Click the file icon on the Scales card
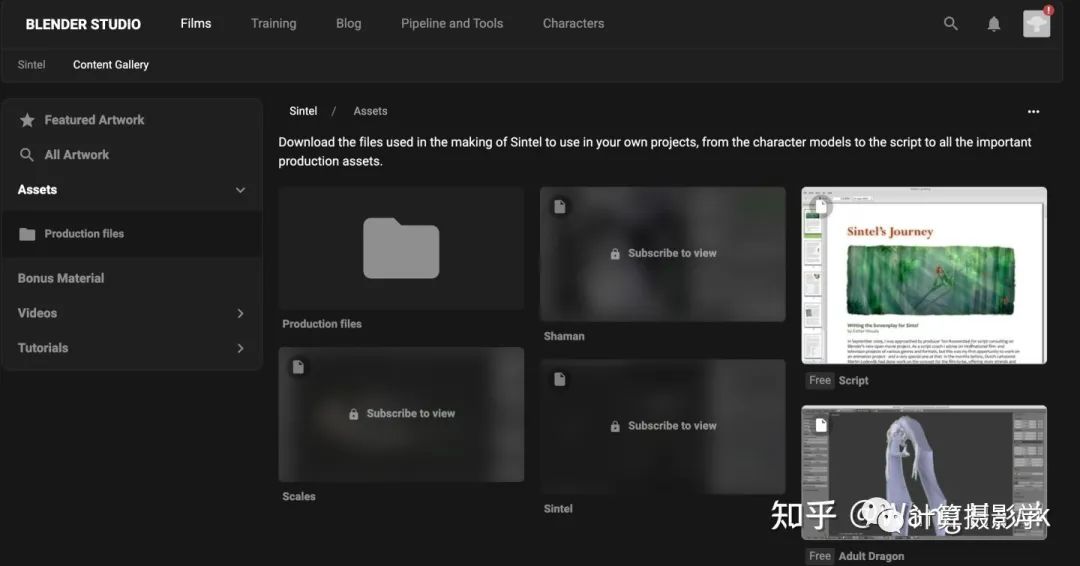1080x566 pixels. (x=298, y=367)
